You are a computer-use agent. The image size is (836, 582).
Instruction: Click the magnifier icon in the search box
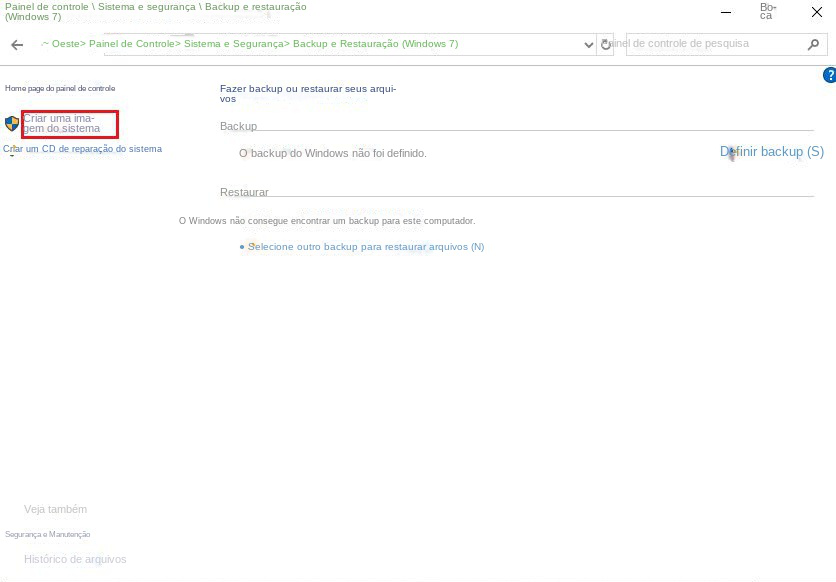(x=813, y=45)
